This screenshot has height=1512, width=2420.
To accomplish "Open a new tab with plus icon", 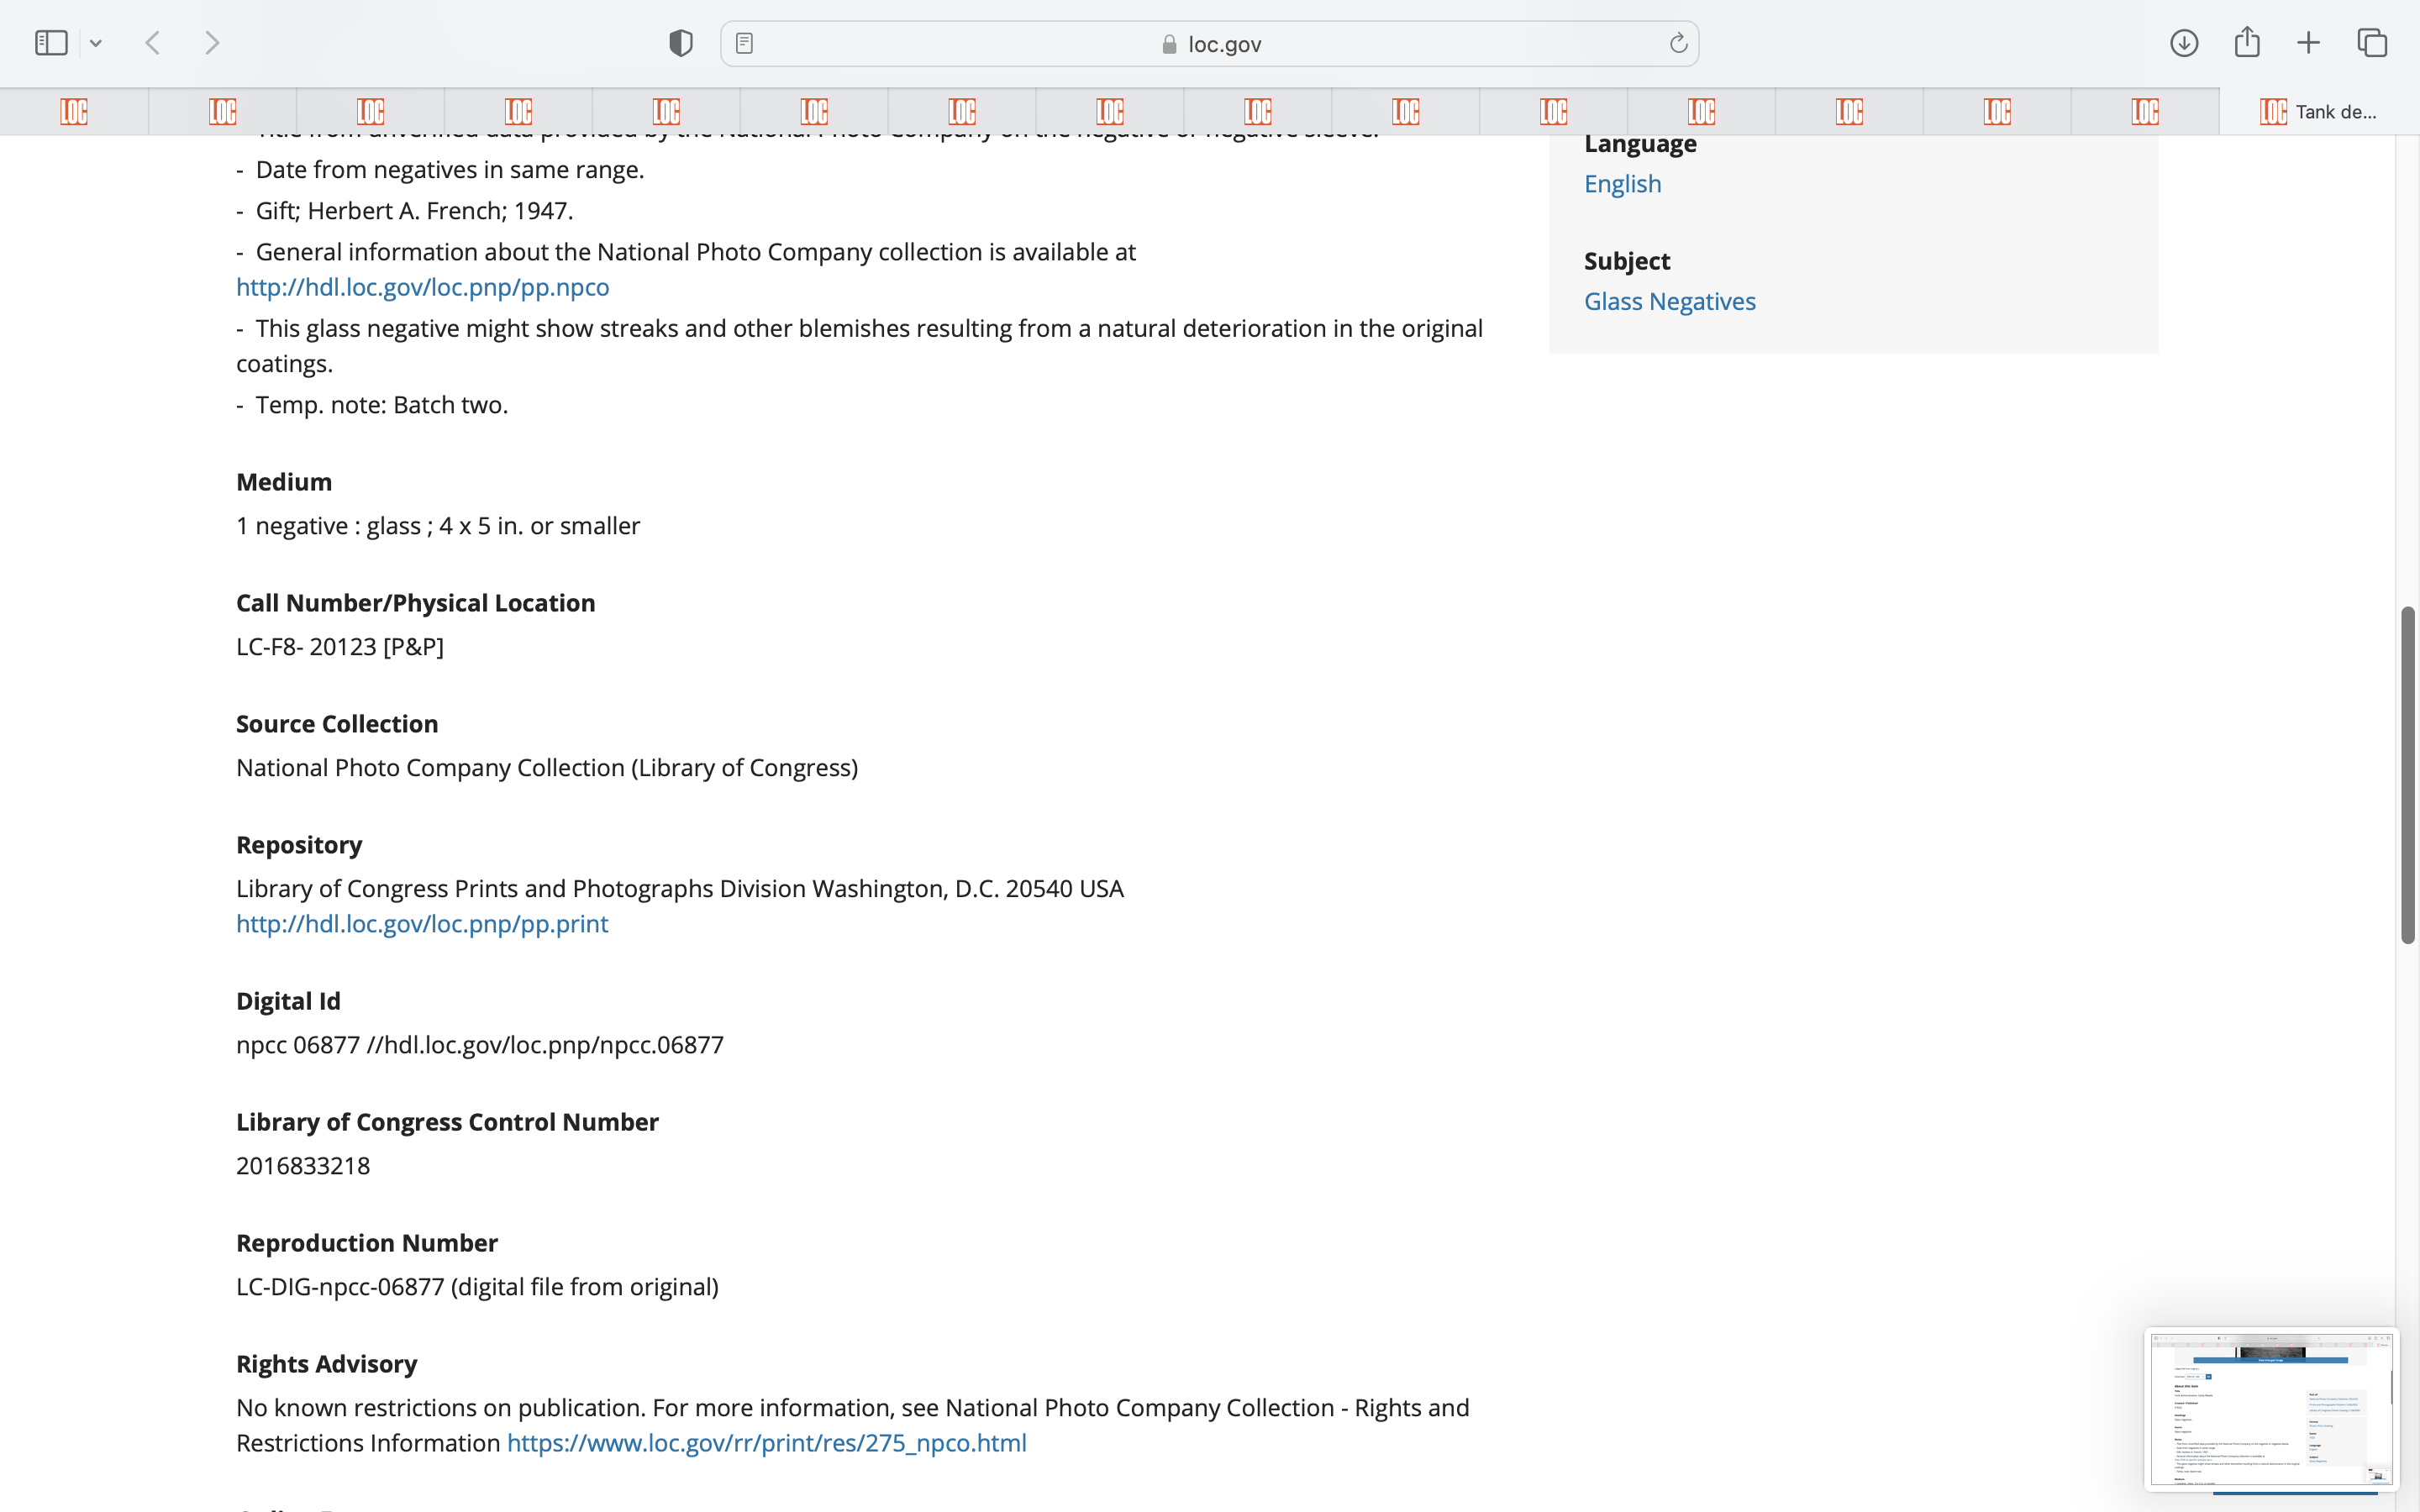I will pos(2308,43).
